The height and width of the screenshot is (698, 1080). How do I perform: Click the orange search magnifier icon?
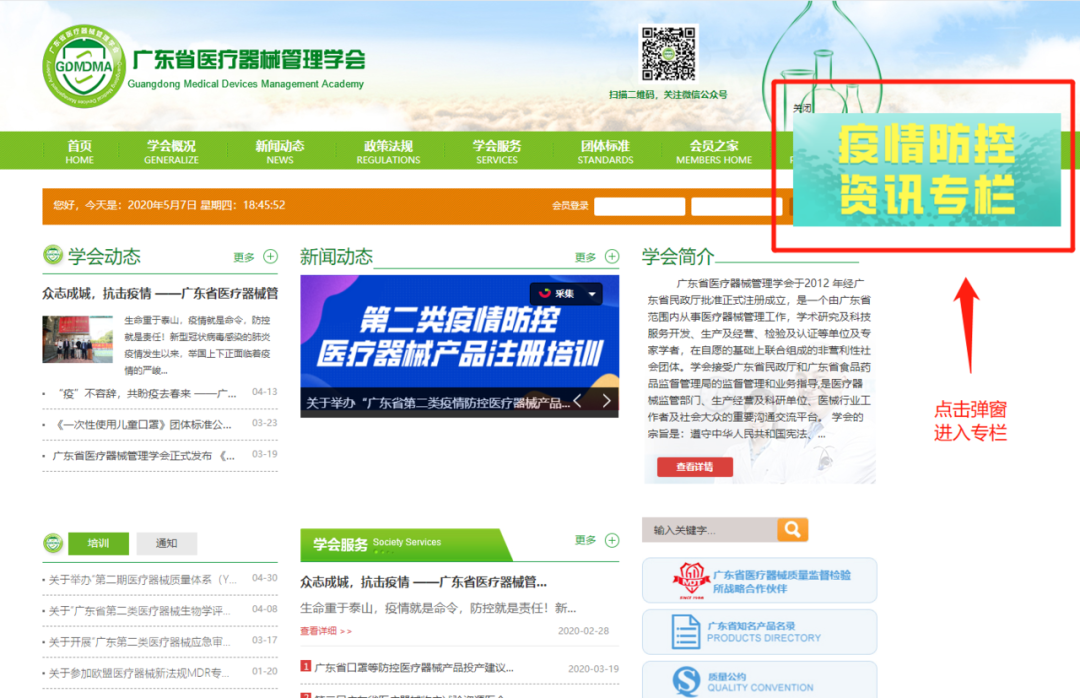[792, 529]
